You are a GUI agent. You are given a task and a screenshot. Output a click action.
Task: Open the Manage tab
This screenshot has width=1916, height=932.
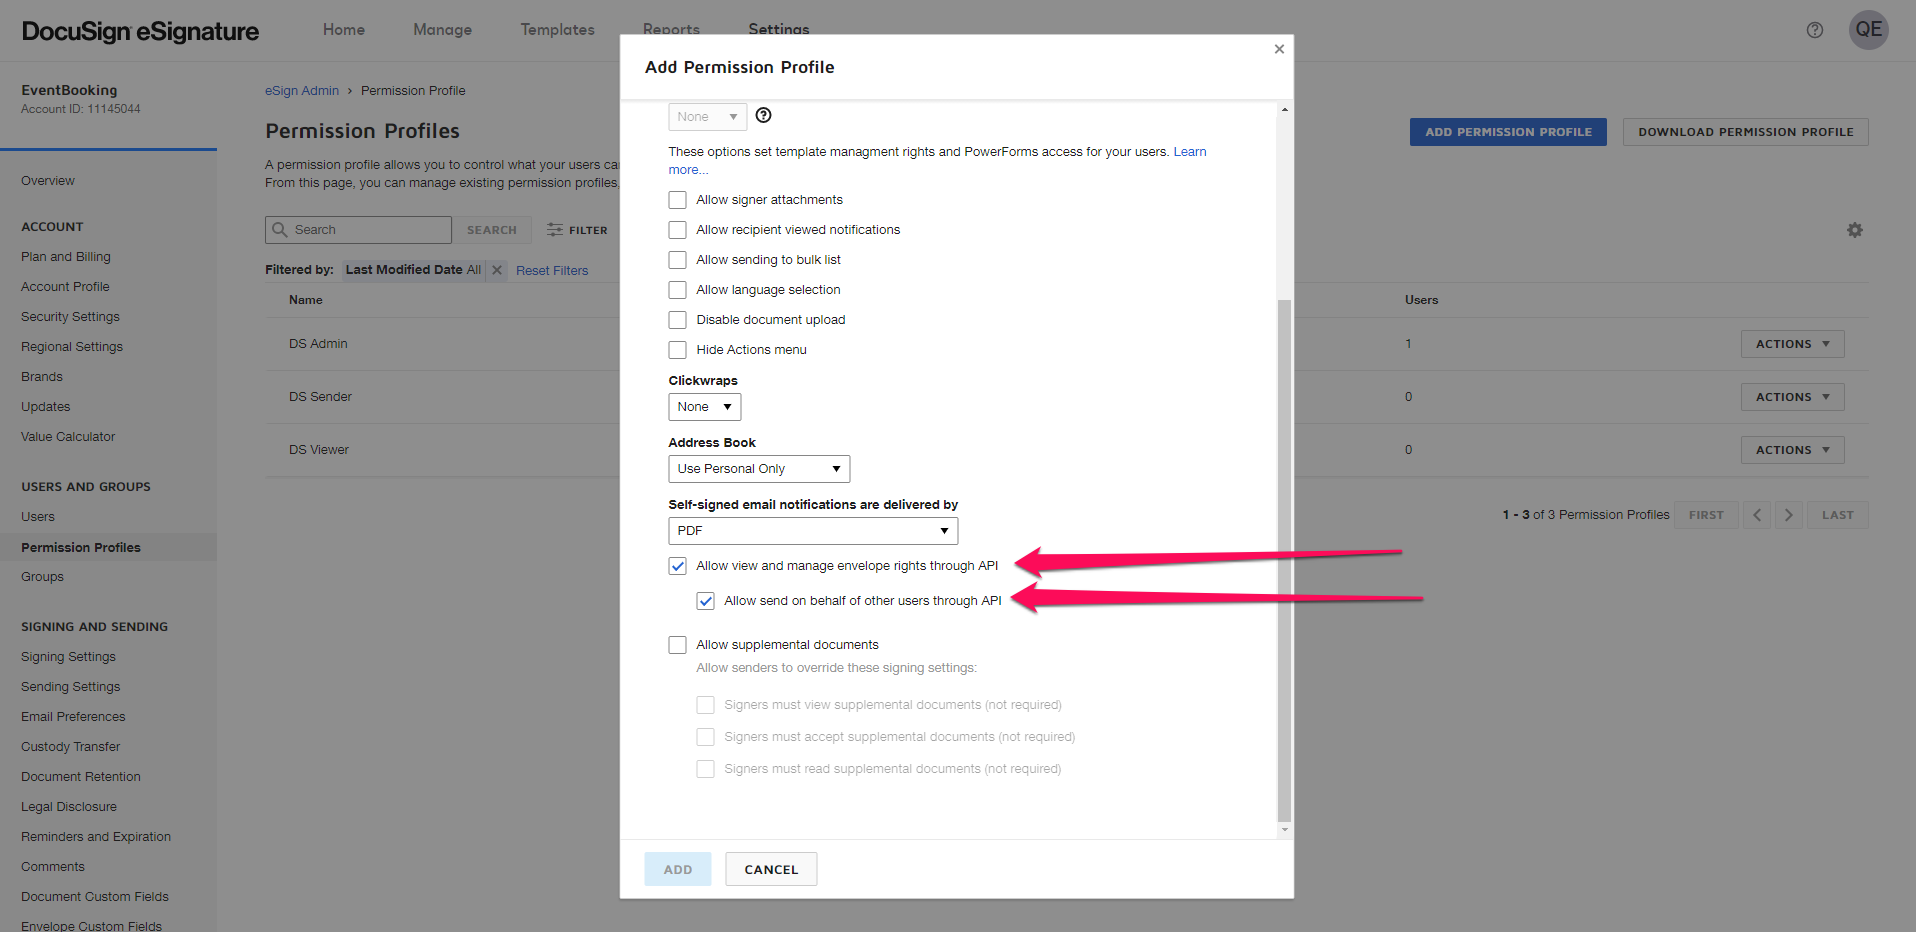(x=442, y=30)
